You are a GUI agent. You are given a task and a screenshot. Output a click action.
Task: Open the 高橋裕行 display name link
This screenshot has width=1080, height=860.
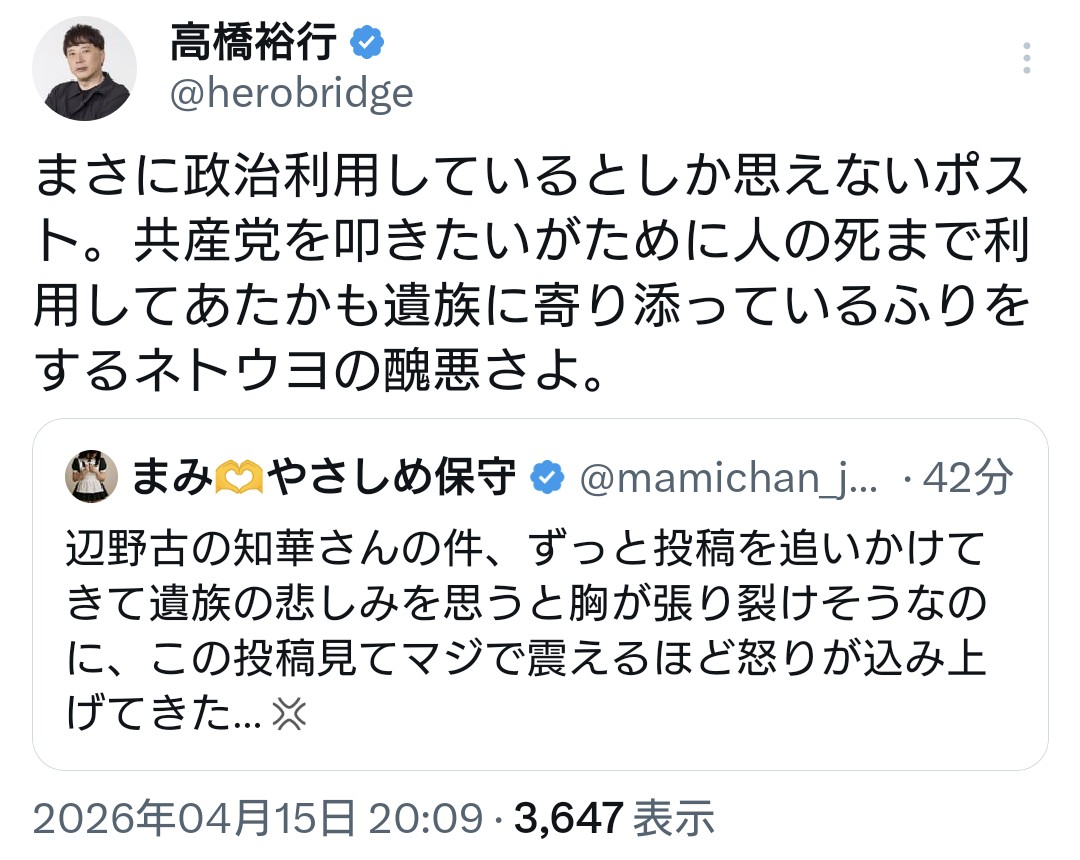[x=256, y=43]
